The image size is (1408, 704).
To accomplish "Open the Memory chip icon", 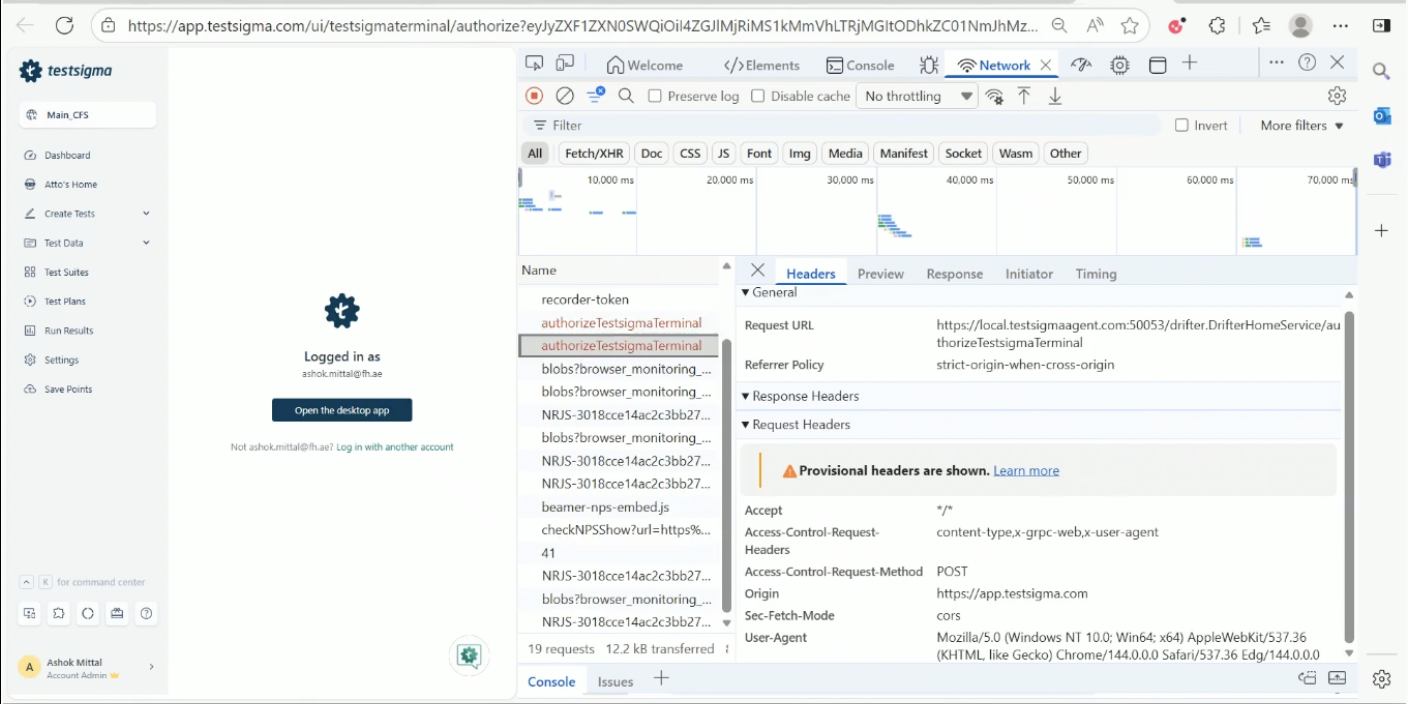I will pyautogui.click(x=1120, y=65).
